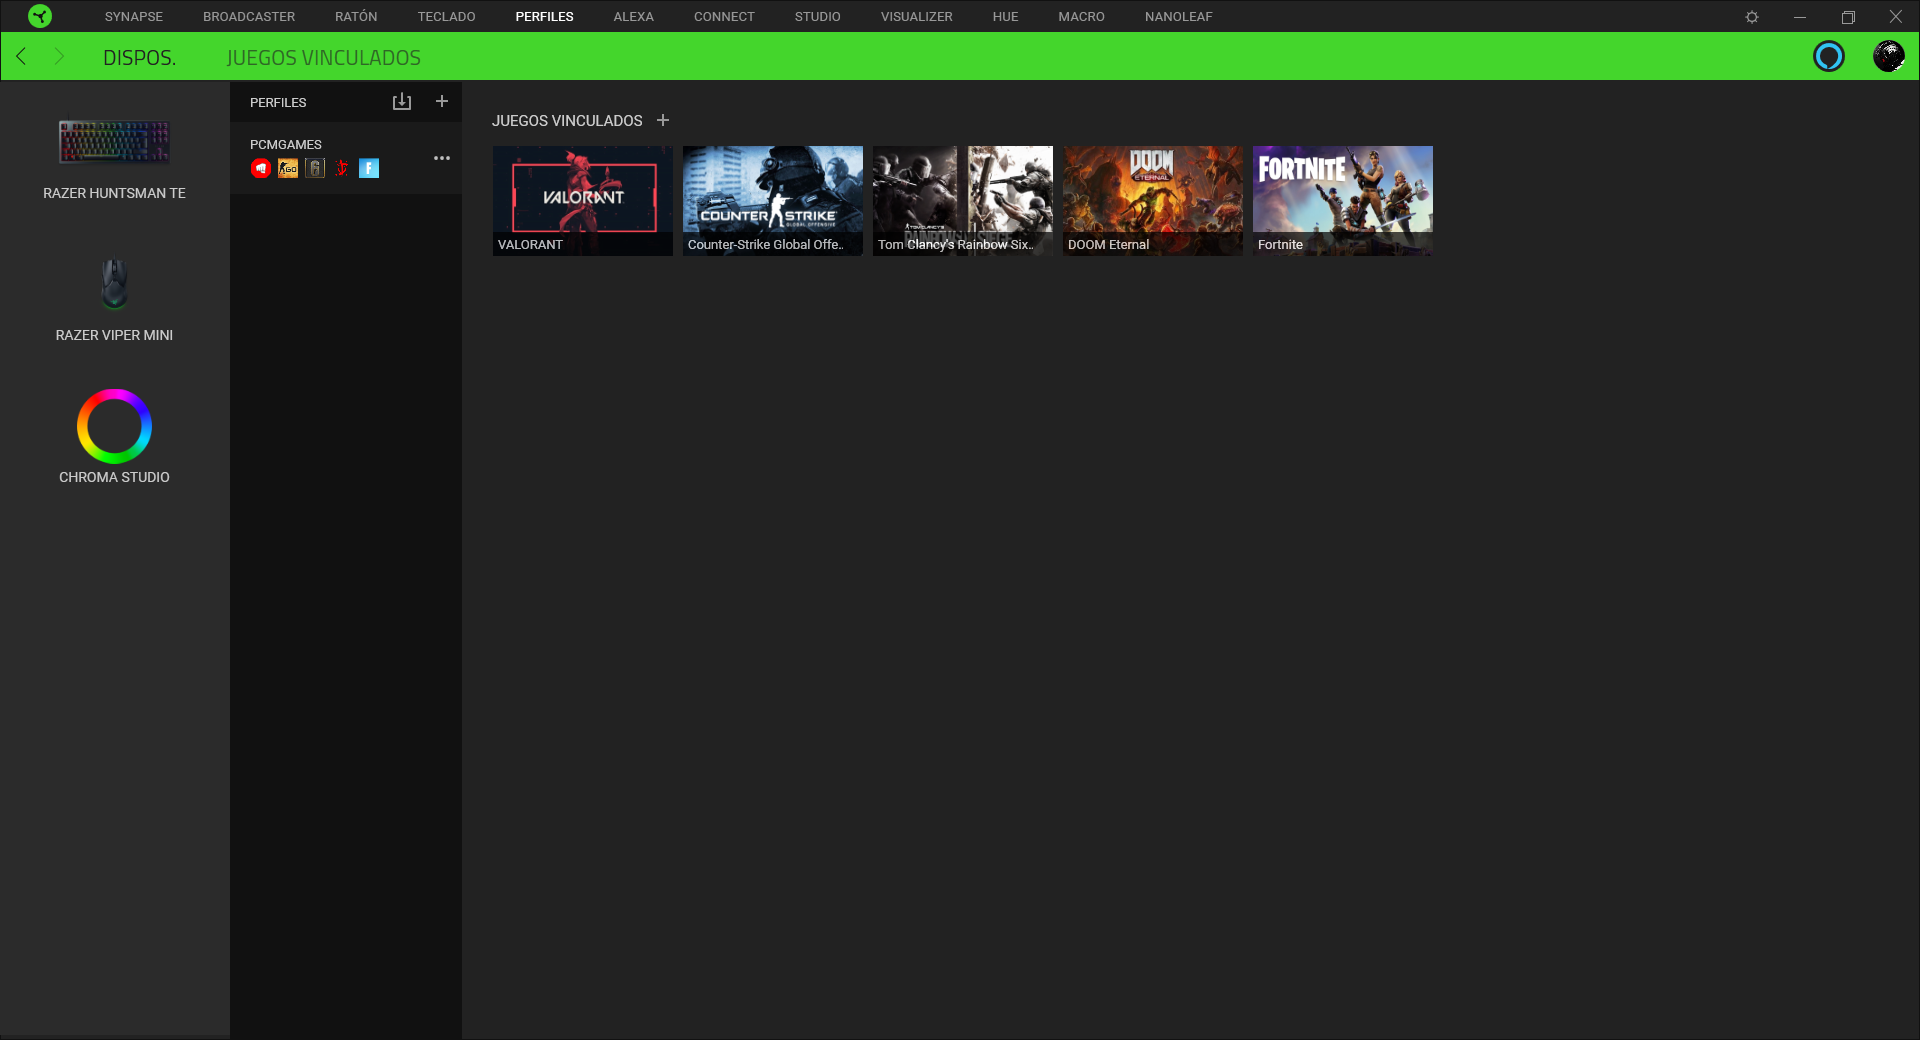Image resolution: width=1920 pixels, height=1040 pixels.
Task: Click the Alexa ring icon
Action: [1828, 56]
